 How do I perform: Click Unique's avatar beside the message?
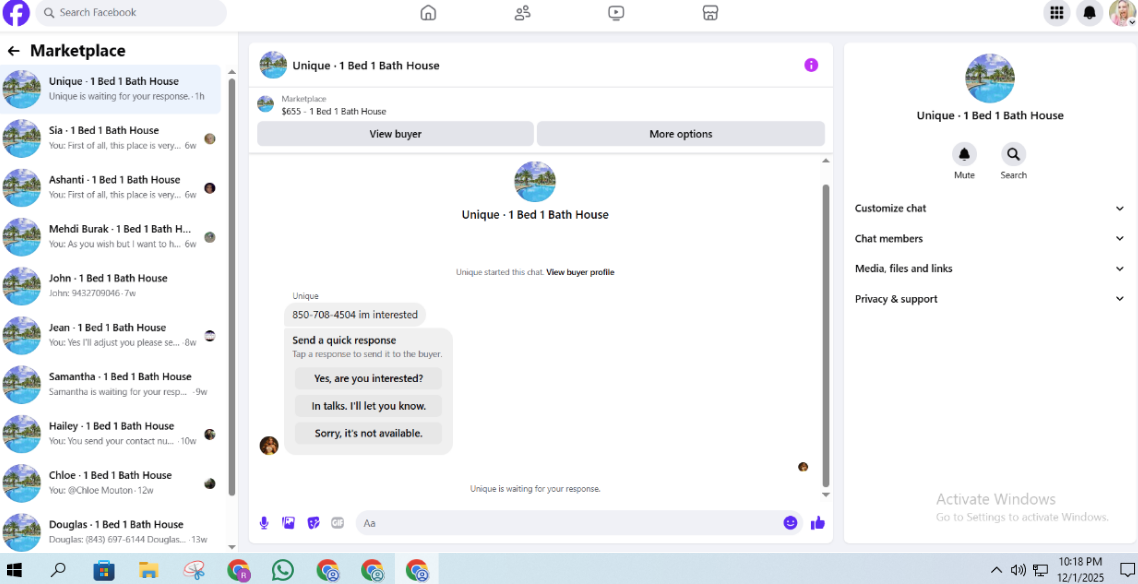coord(269,445)
